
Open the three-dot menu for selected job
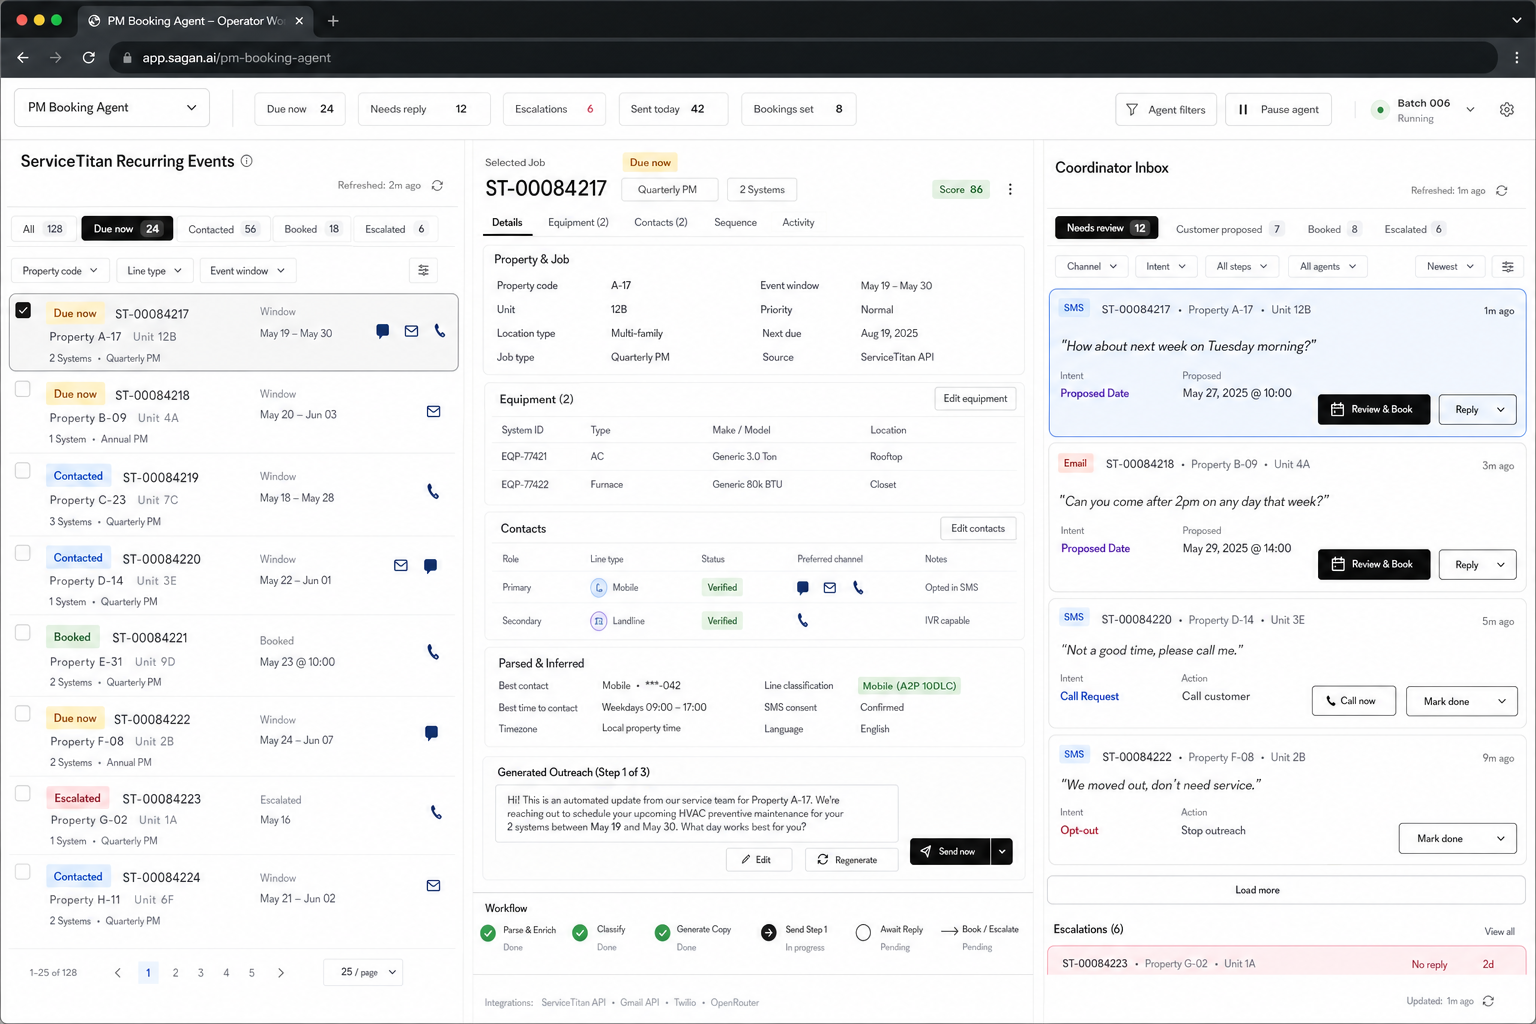click(x=1010, y=189)
